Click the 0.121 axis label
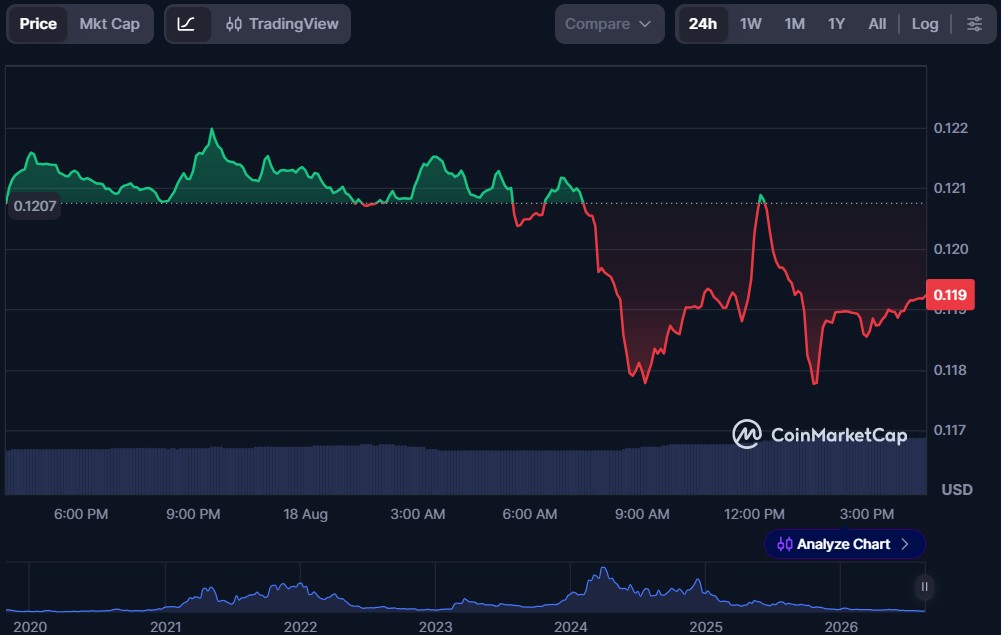The width and height of the screenshot is (1001, 635). pos(949,188)
